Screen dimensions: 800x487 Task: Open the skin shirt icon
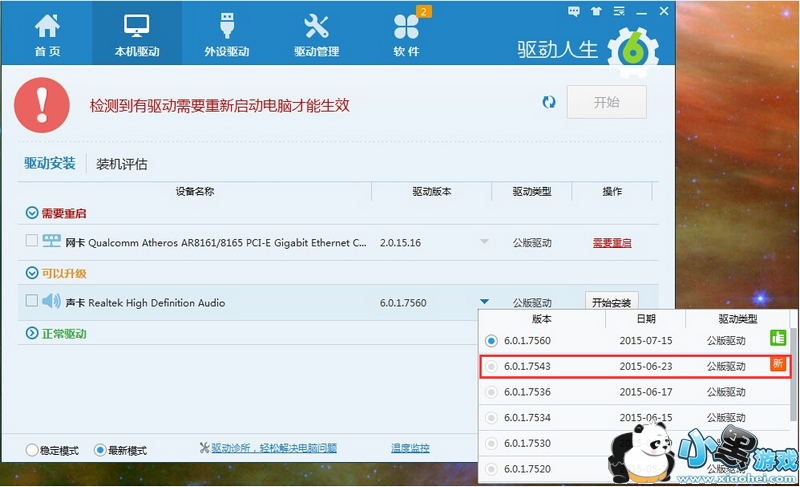596,11
